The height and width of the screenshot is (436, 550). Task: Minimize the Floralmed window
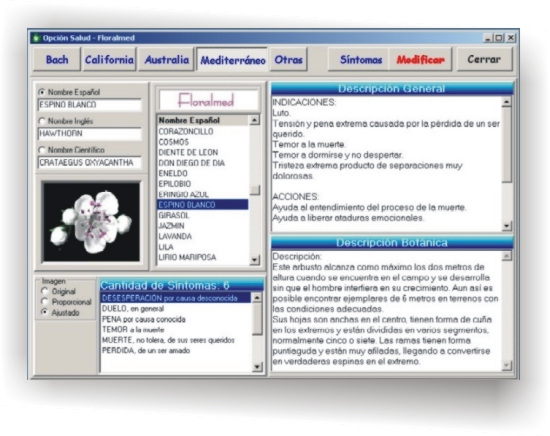pyautogui.click(x=488, y=38)
